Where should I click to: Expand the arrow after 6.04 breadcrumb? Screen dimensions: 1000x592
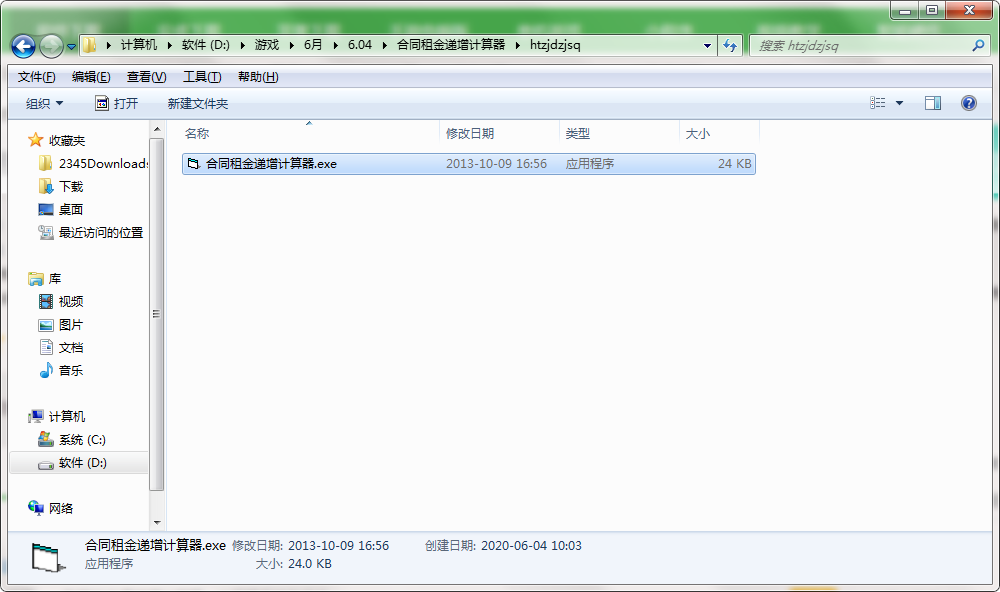385,45
